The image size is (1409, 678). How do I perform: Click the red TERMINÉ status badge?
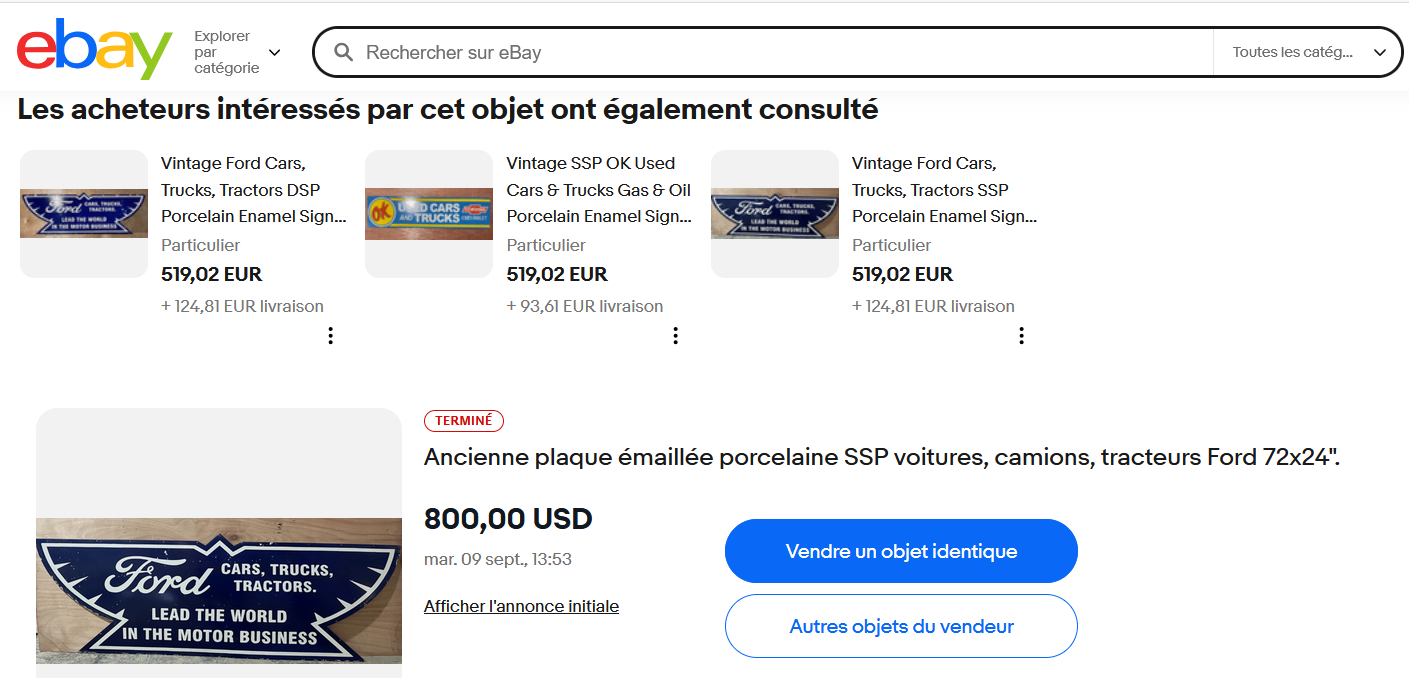tap(464, 421)
